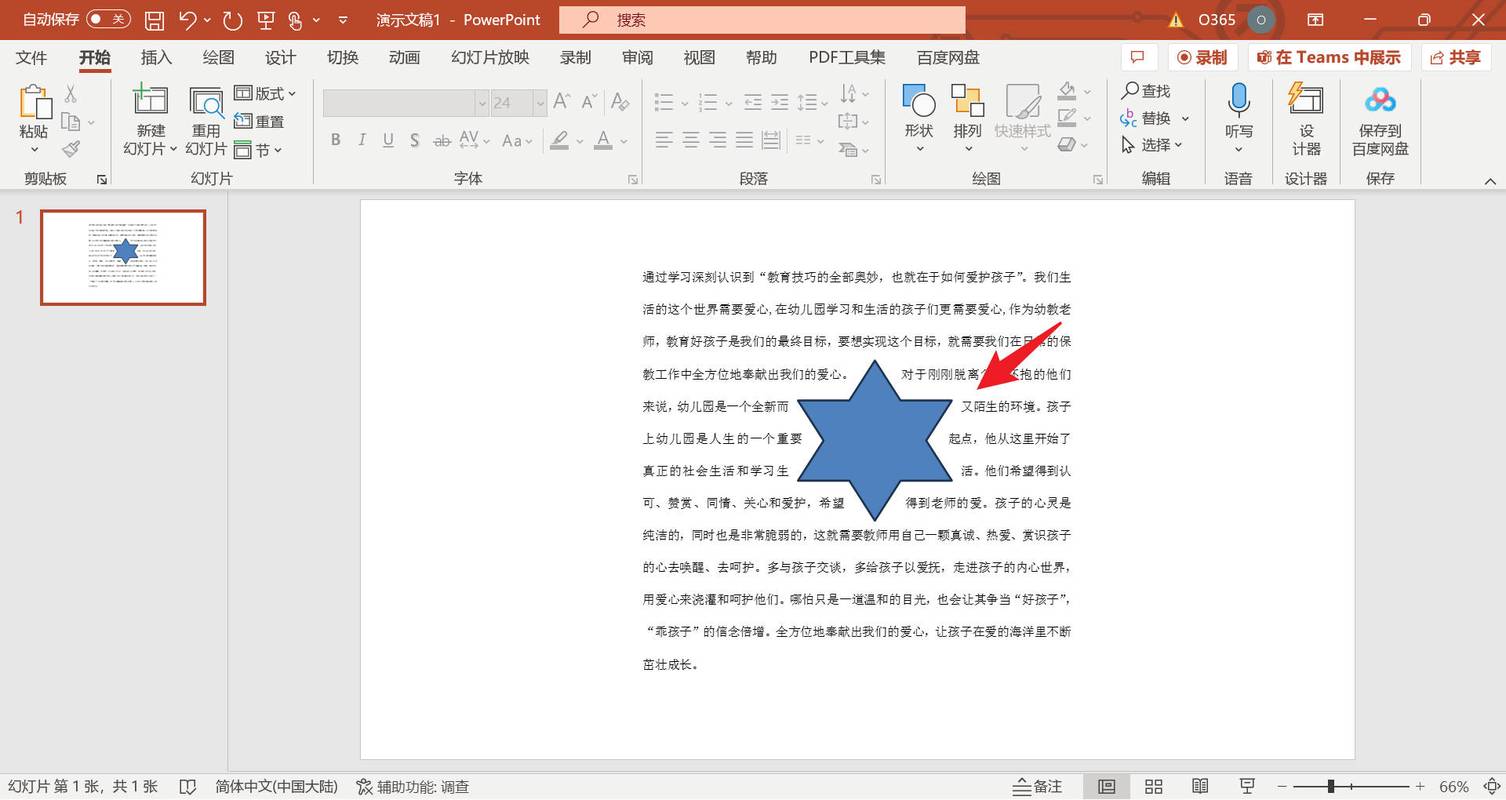Switch to the Design tab
This screenshot has height=800, width=1506.
(280, 57)
